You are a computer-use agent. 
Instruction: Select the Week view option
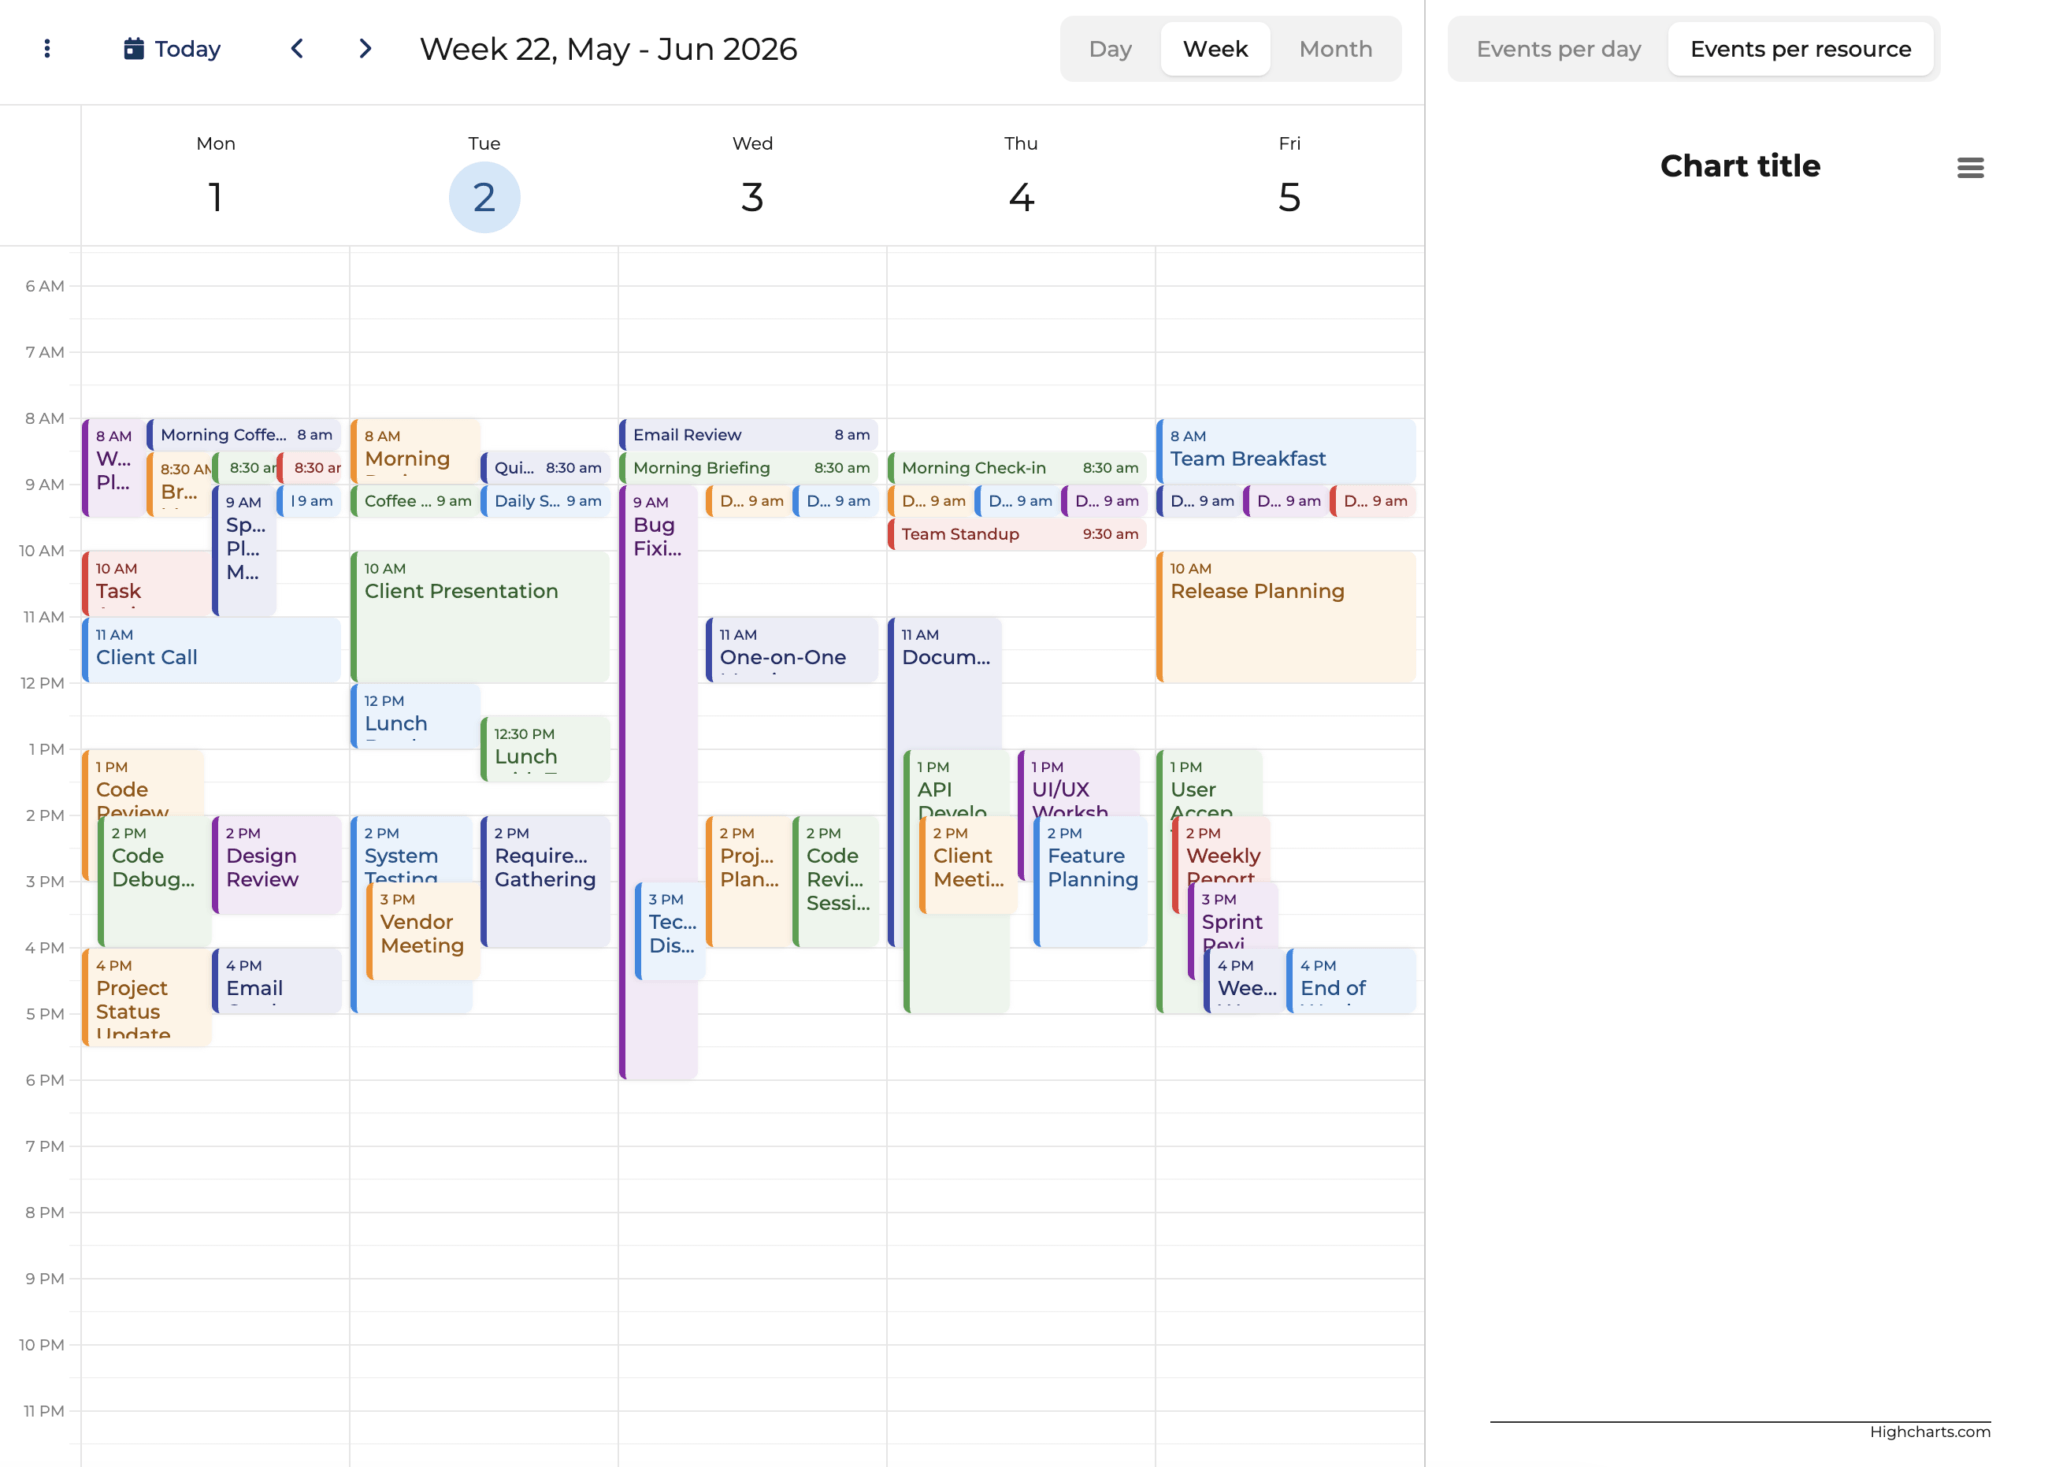(1215, 49)
